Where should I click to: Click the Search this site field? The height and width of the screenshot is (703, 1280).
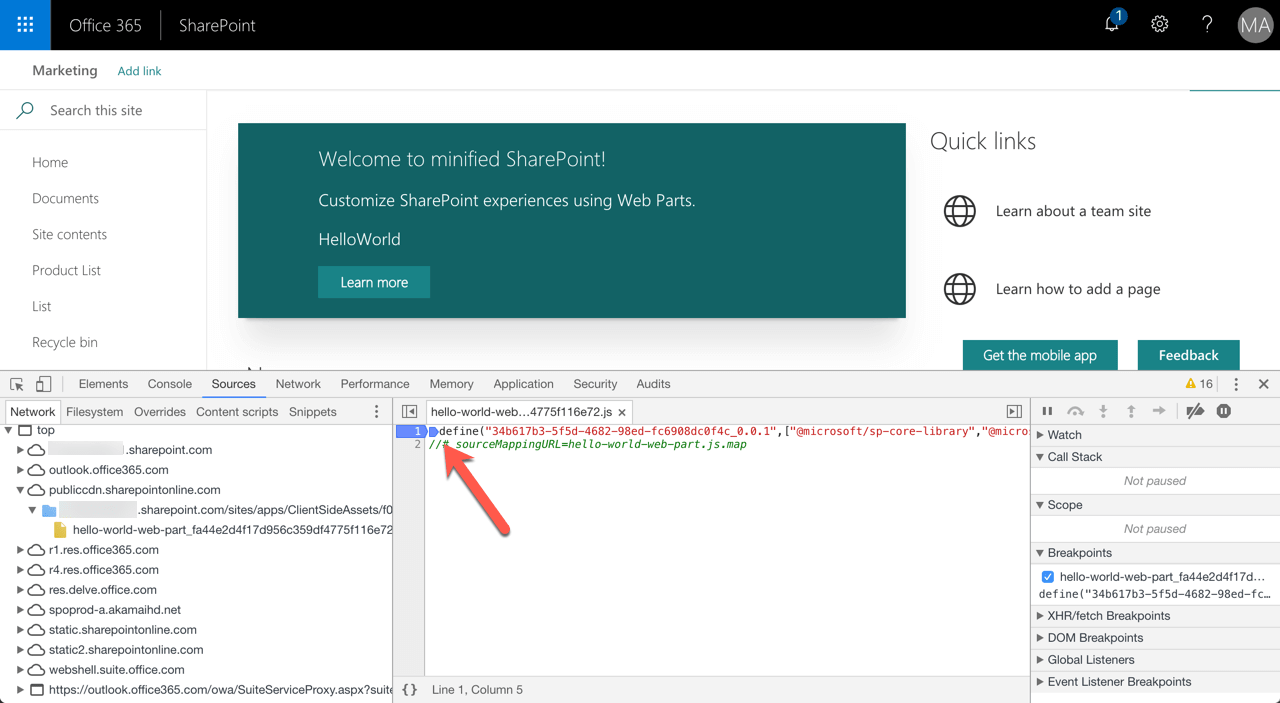click(103, 110)
